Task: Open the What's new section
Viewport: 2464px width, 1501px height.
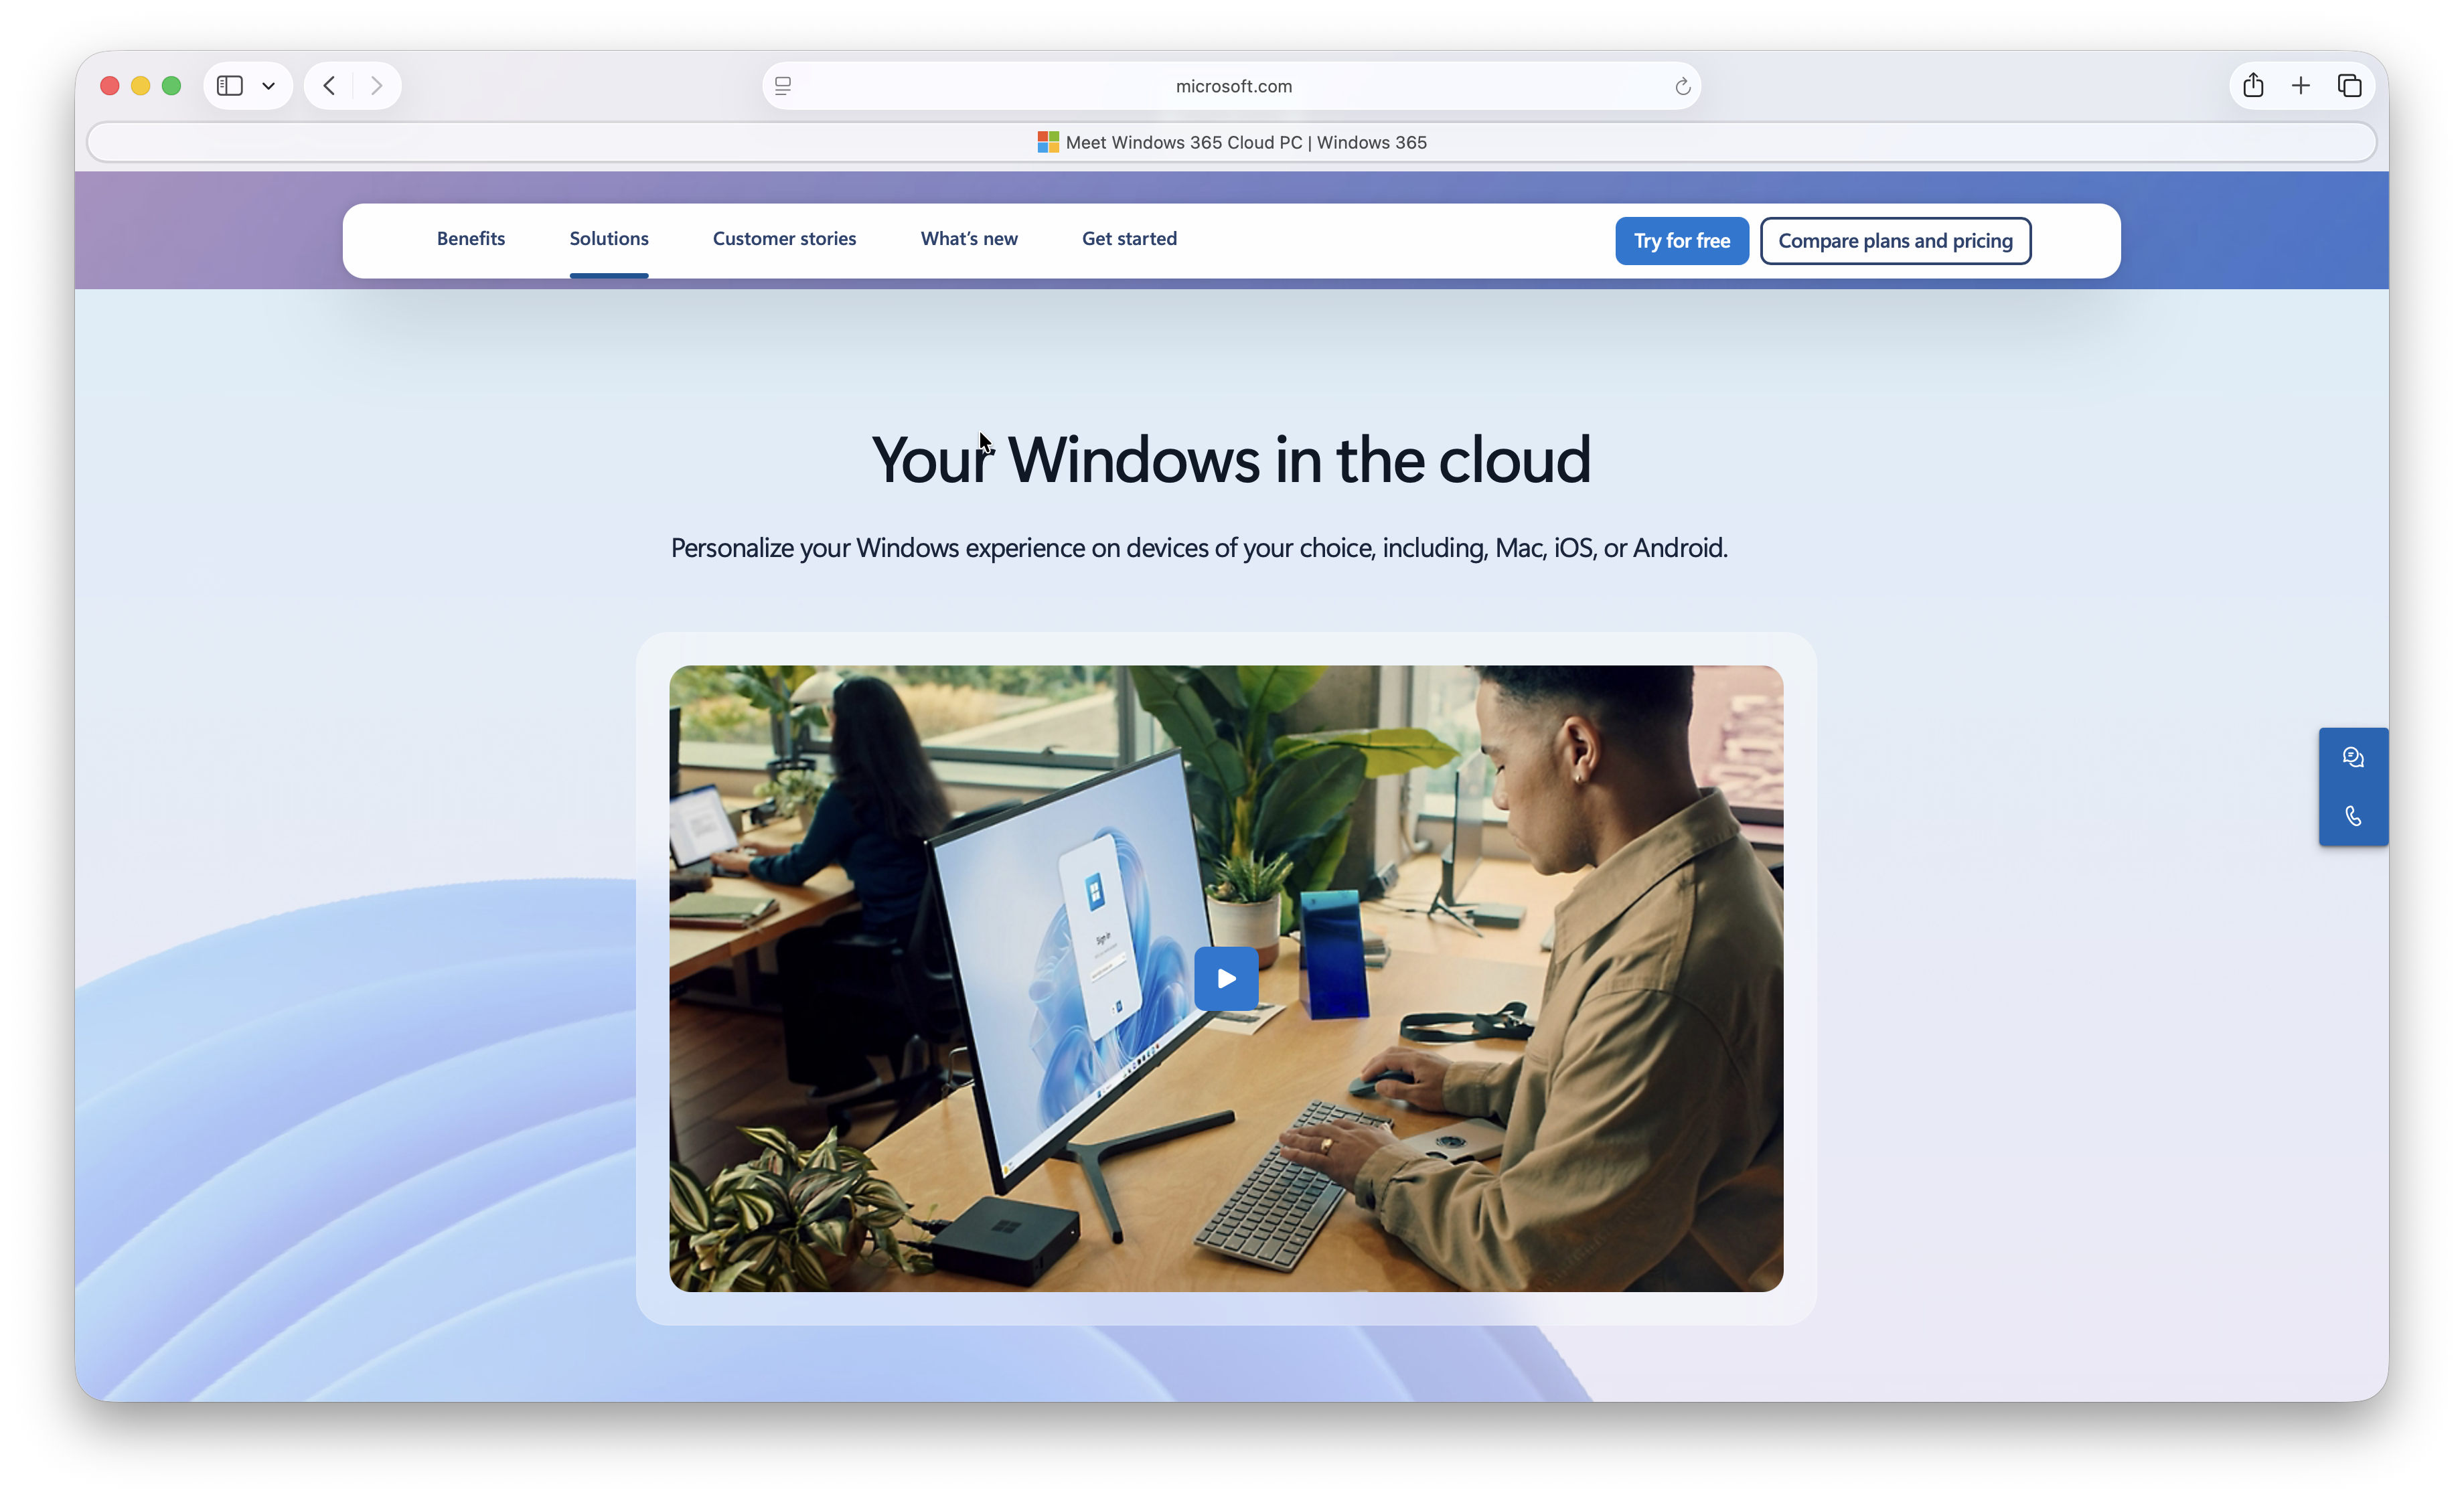Action: 969,239
